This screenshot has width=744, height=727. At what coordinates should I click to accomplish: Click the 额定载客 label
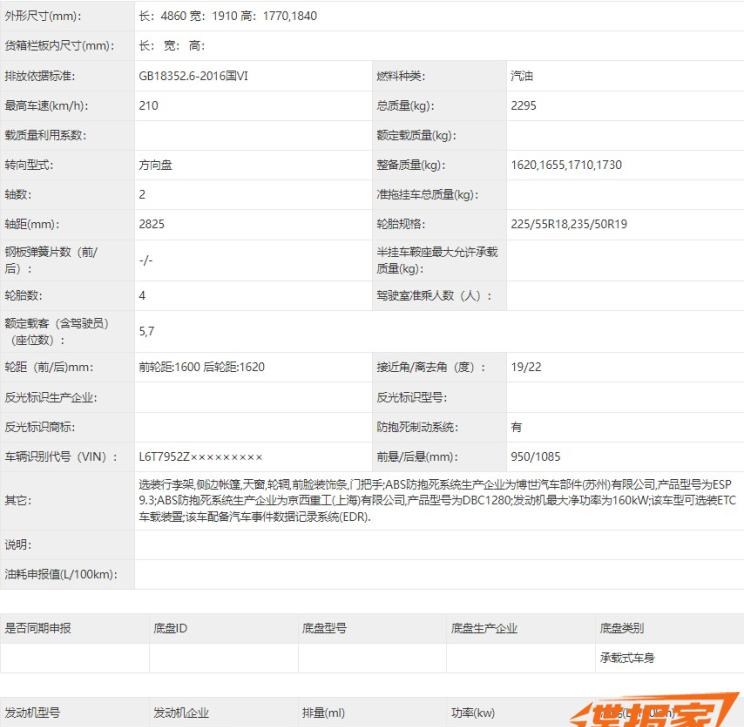tap(56, 331)
